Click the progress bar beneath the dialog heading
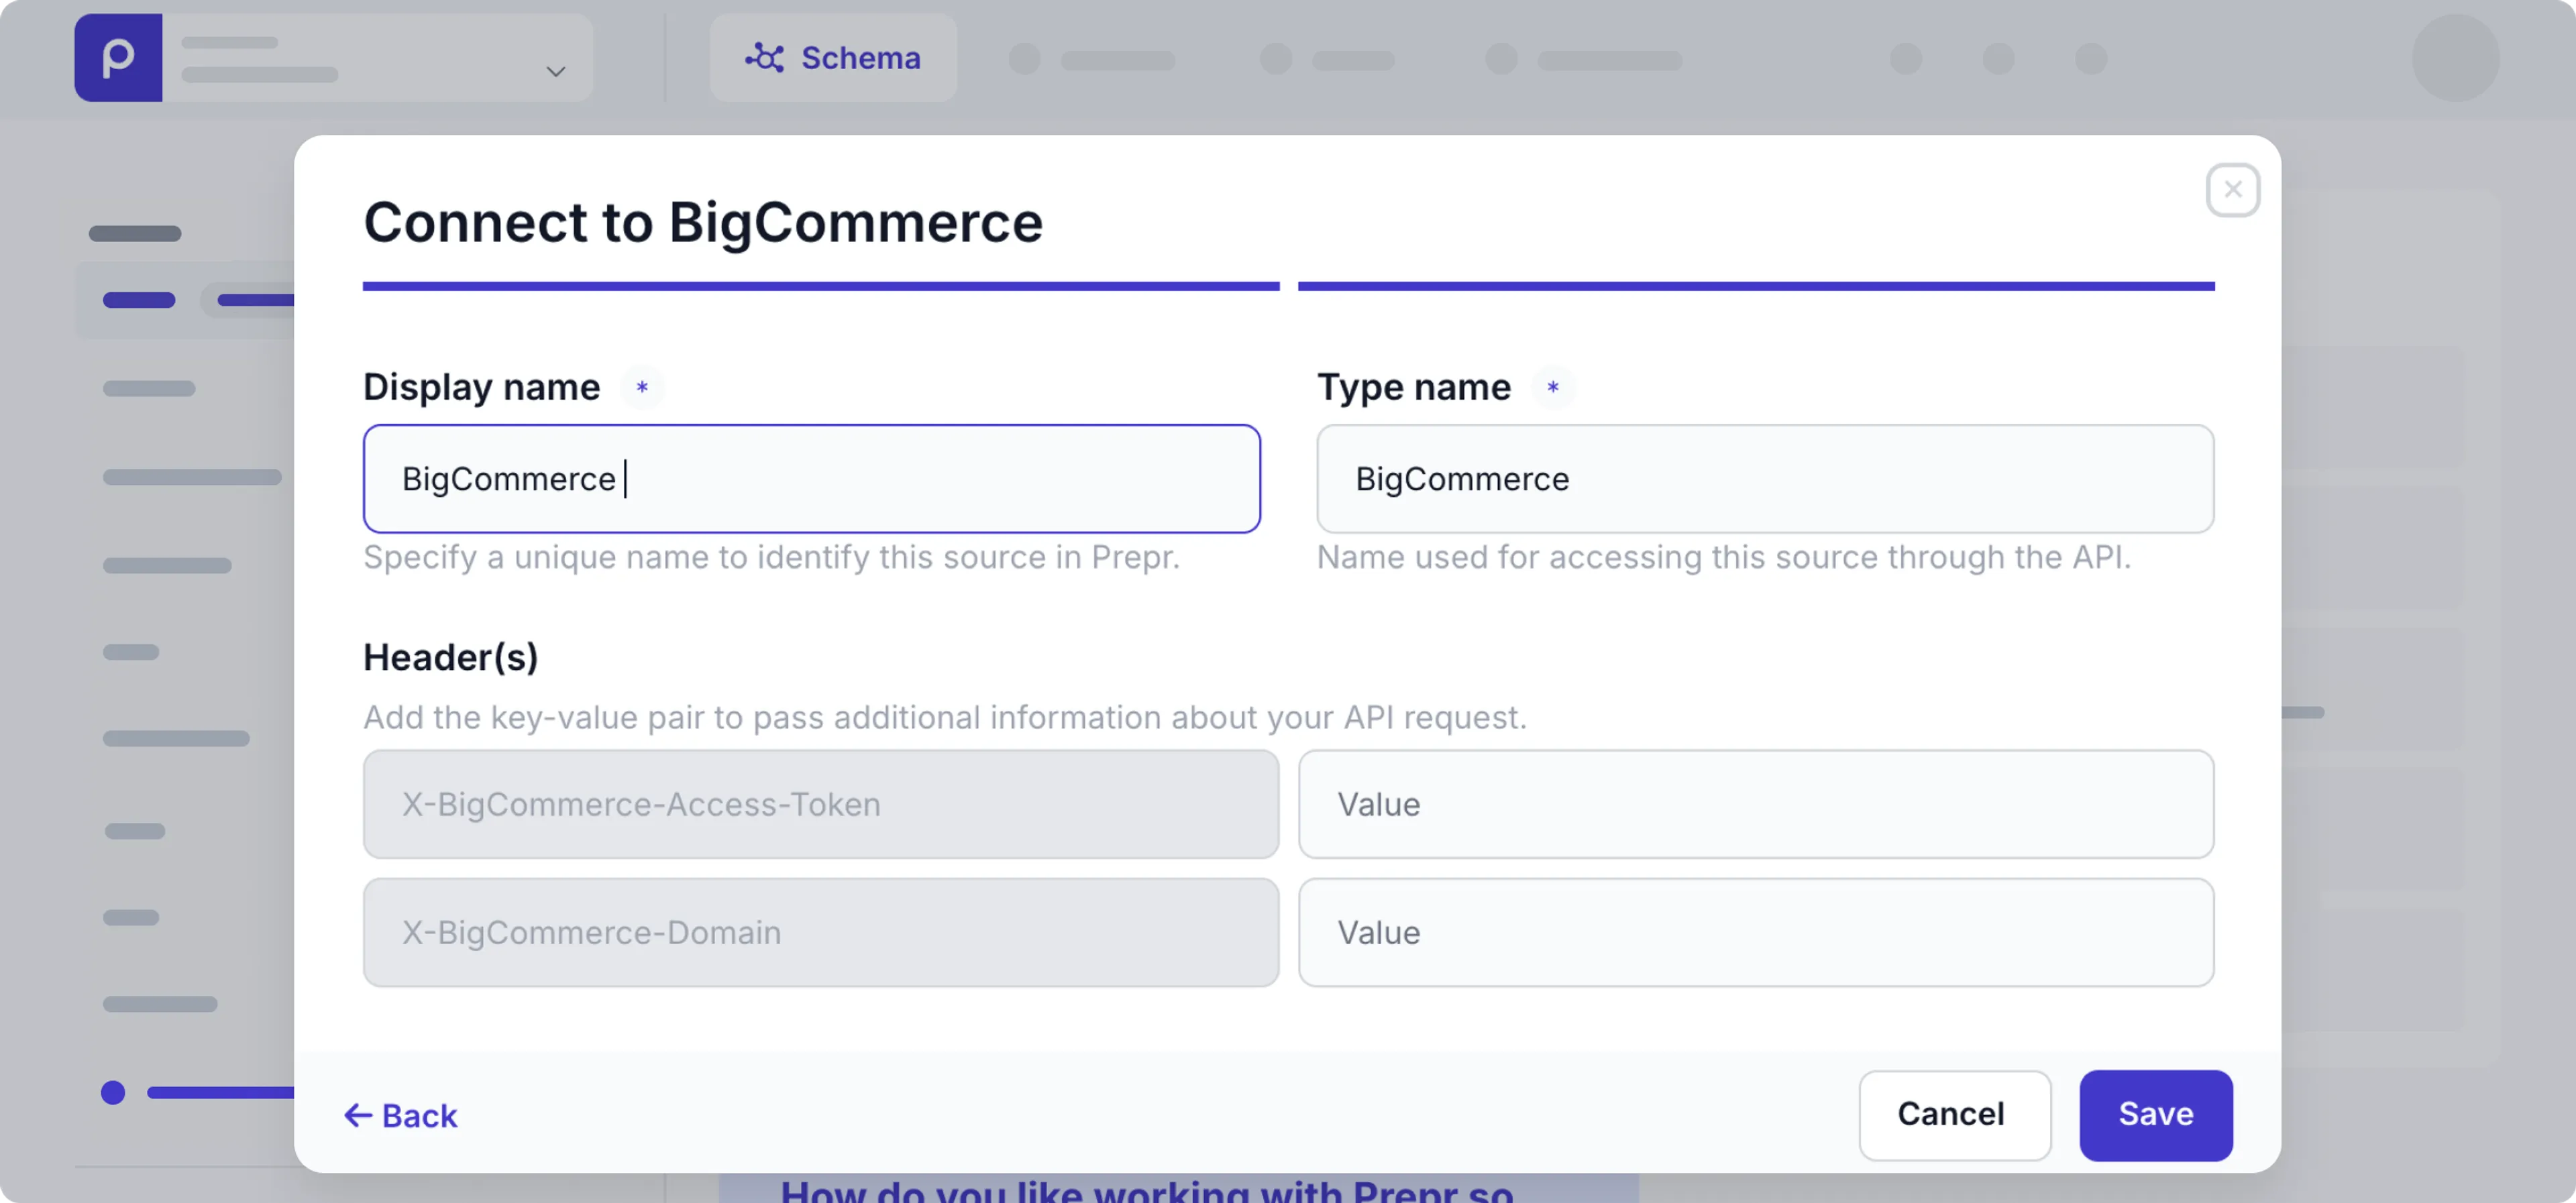This screenshot has width=2576, height=1203. (820, 287)
